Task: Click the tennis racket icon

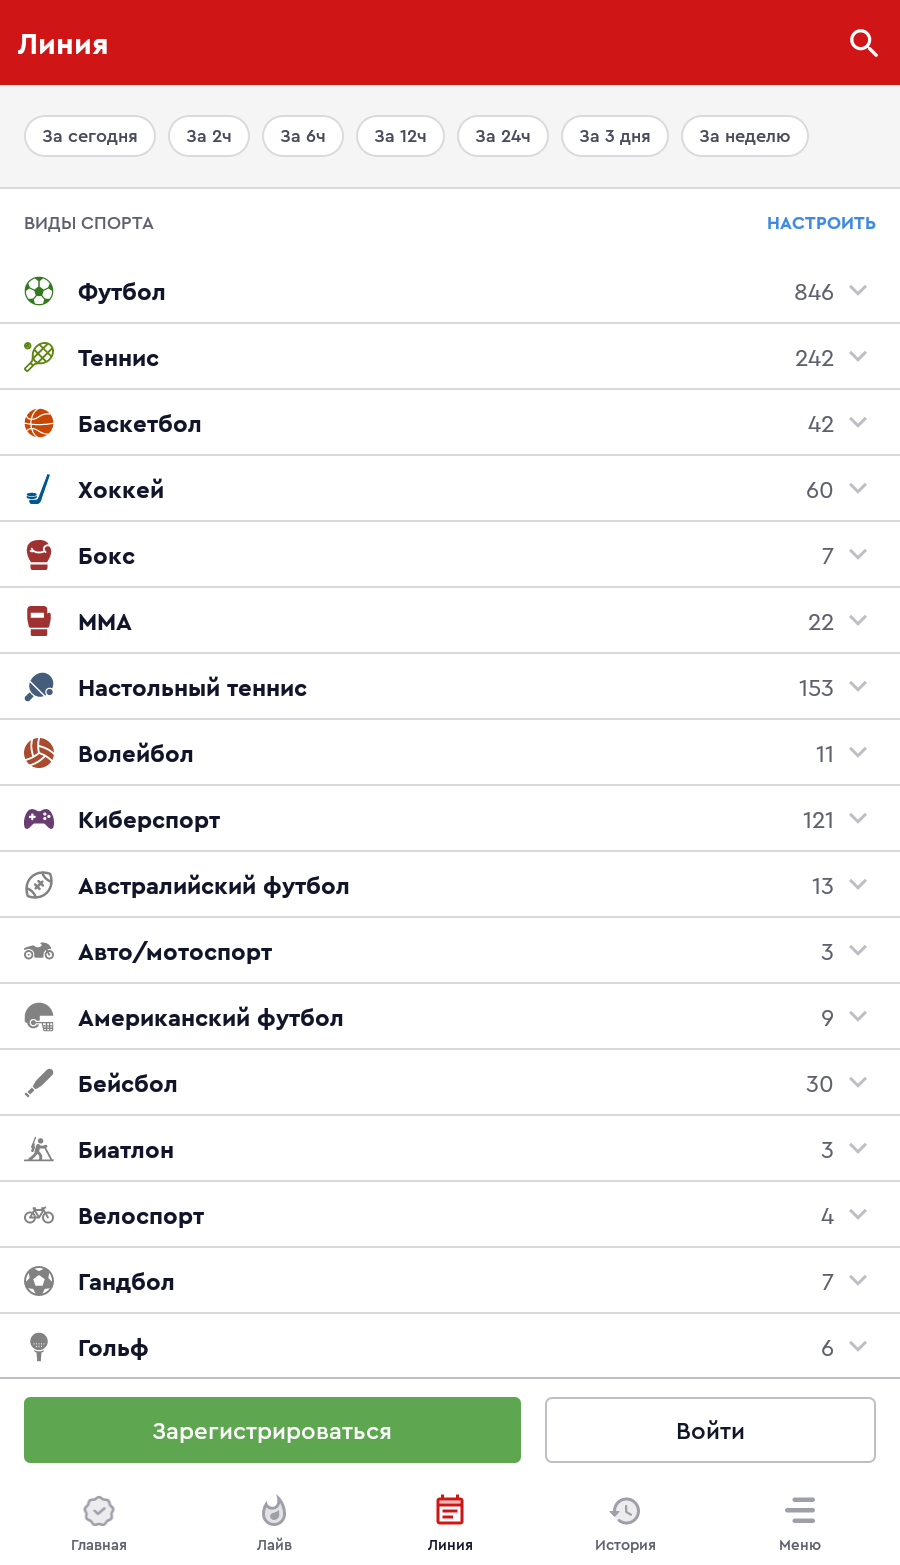Action: coord(39,357)
